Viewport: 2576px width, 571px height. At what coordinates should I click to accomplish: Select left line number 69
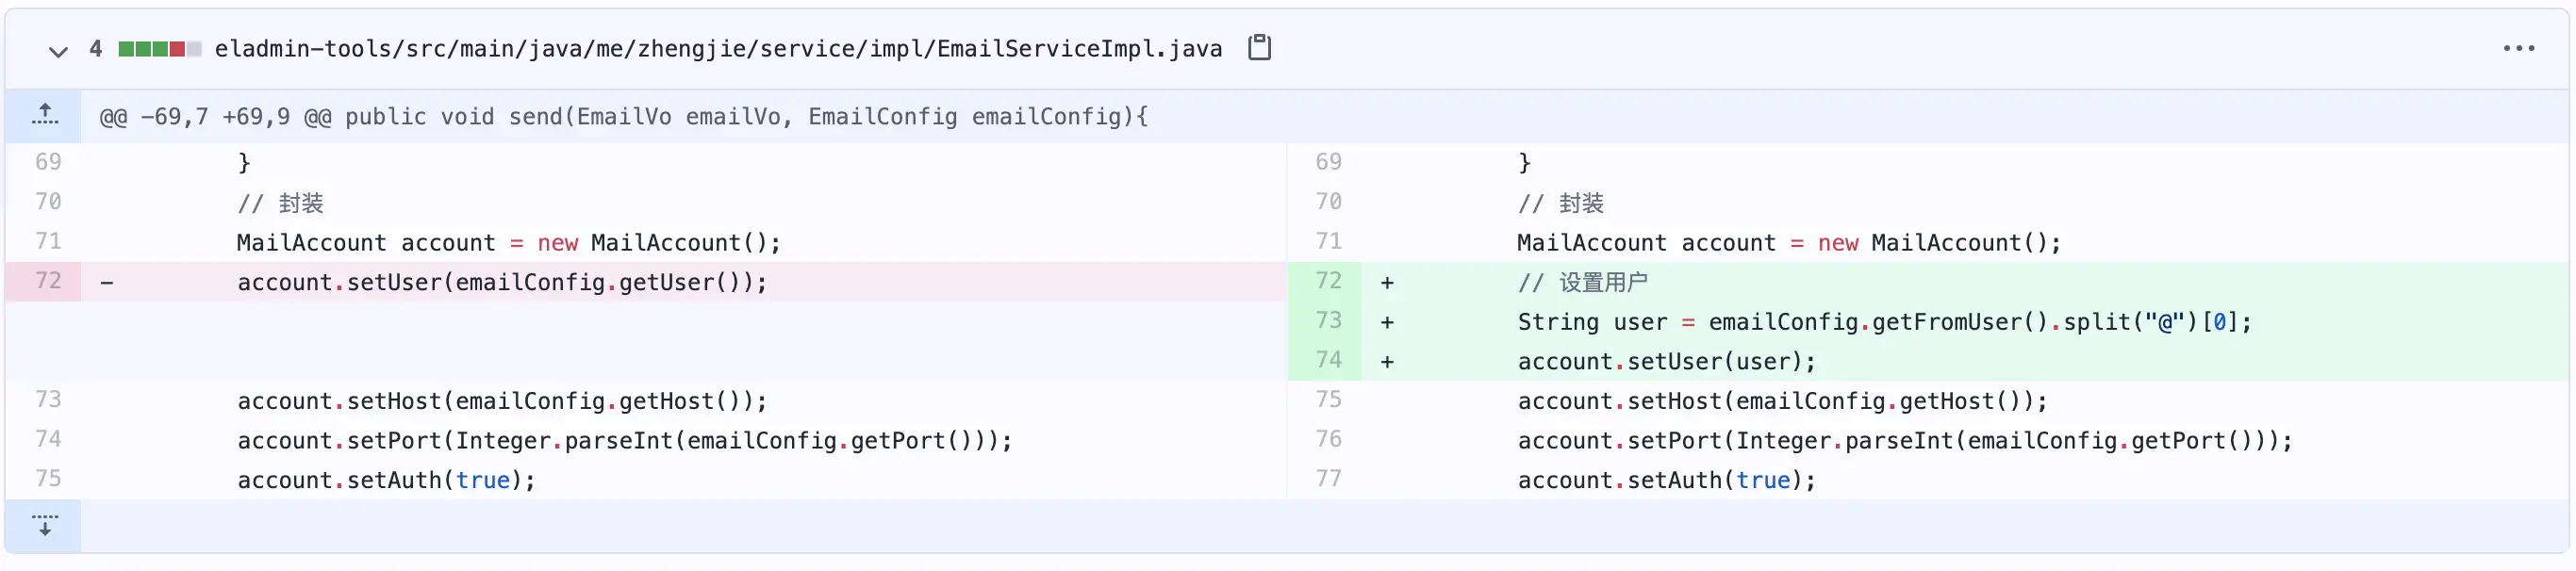coord(48,162)
